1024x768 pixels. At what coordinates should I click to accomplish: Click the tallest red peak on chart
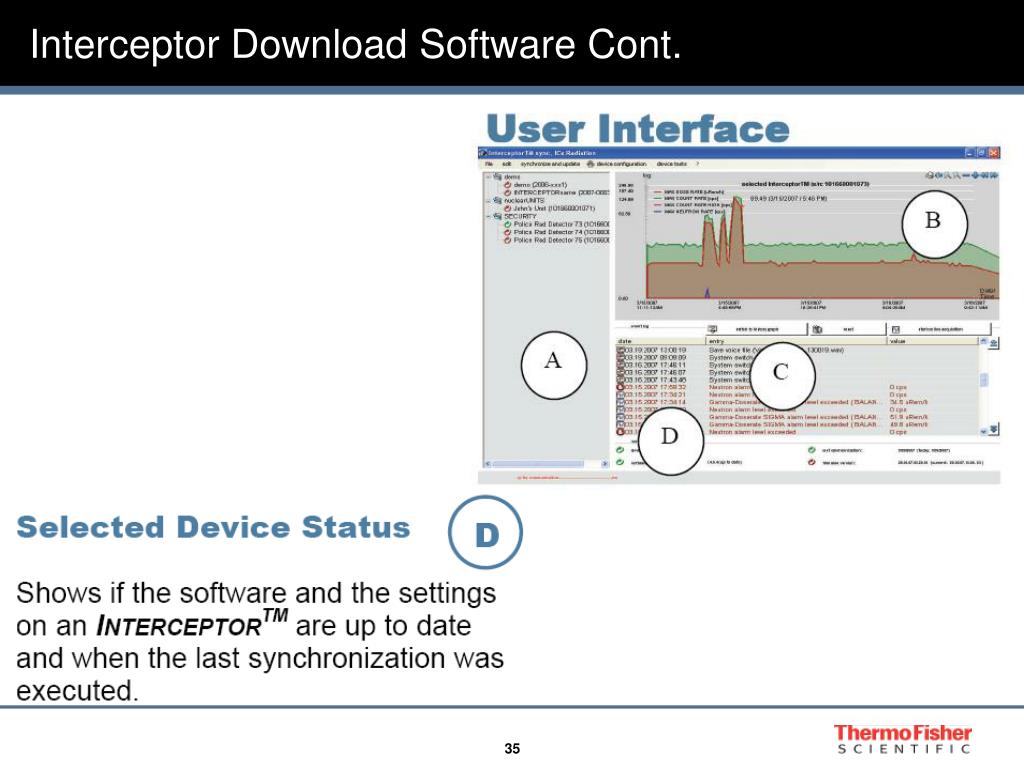[737, 229]
